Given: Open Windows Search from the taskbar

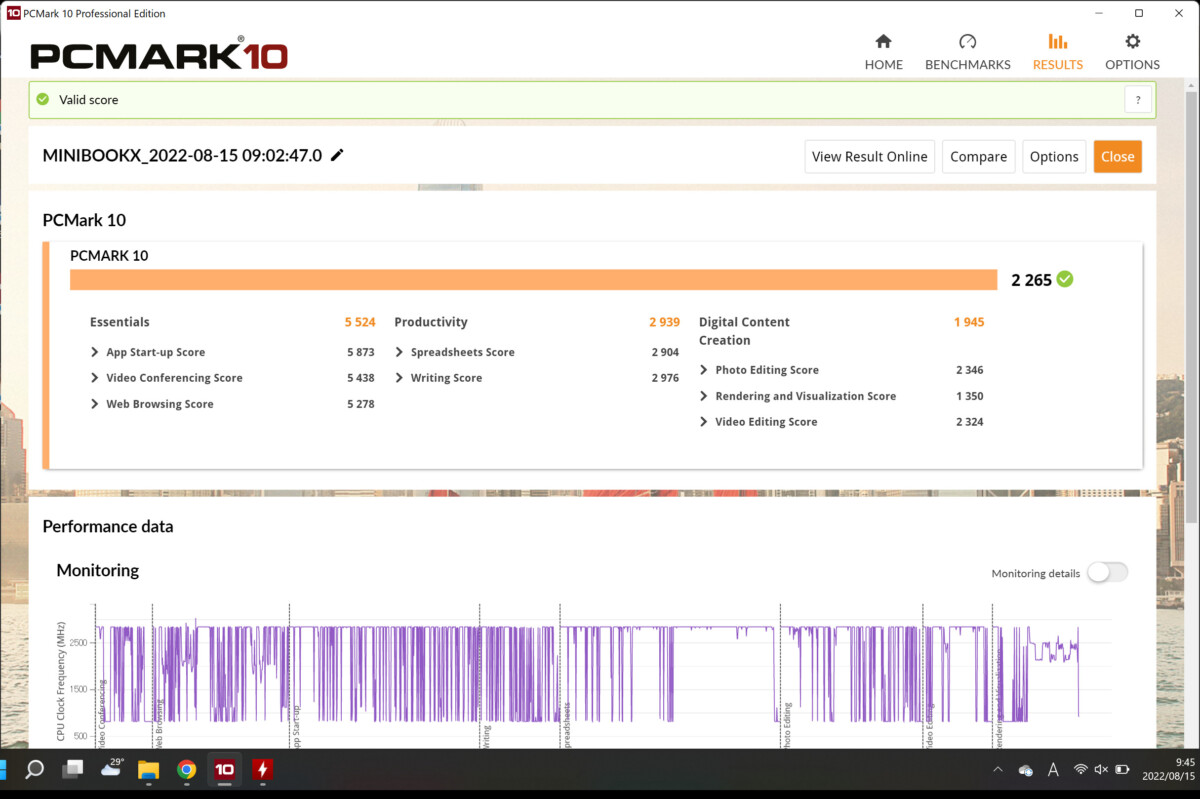Looking at the screenshot, I should [x=34, y=769].
